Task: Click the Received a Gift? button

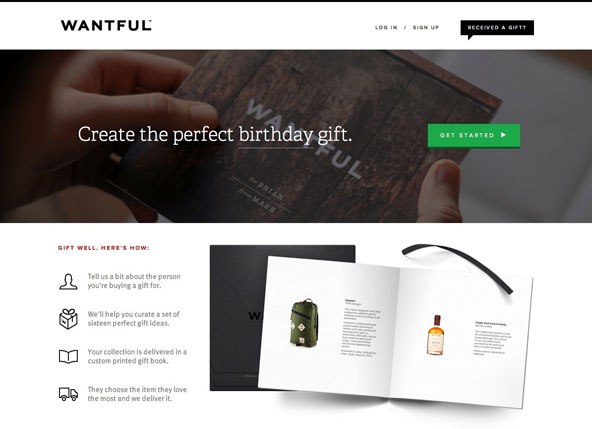Action: coord(497,28)
